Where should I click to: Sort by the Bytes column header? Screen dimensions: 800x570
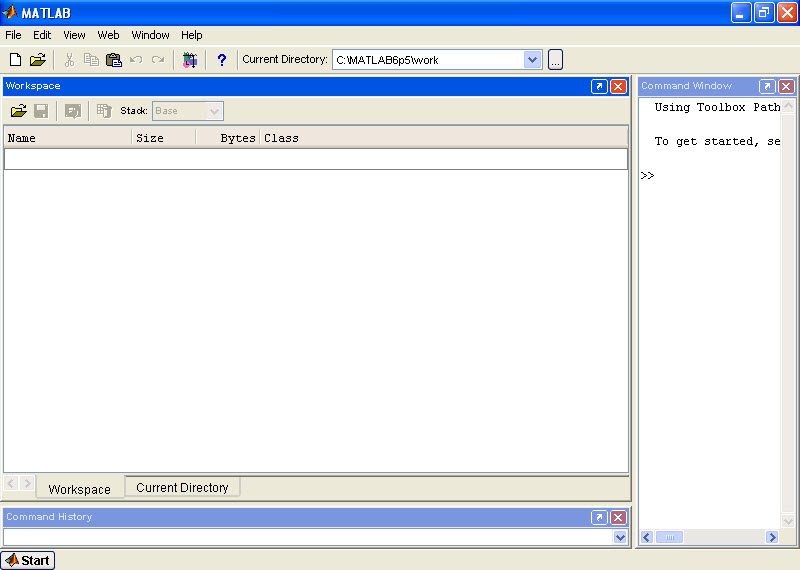pos(228,138)
